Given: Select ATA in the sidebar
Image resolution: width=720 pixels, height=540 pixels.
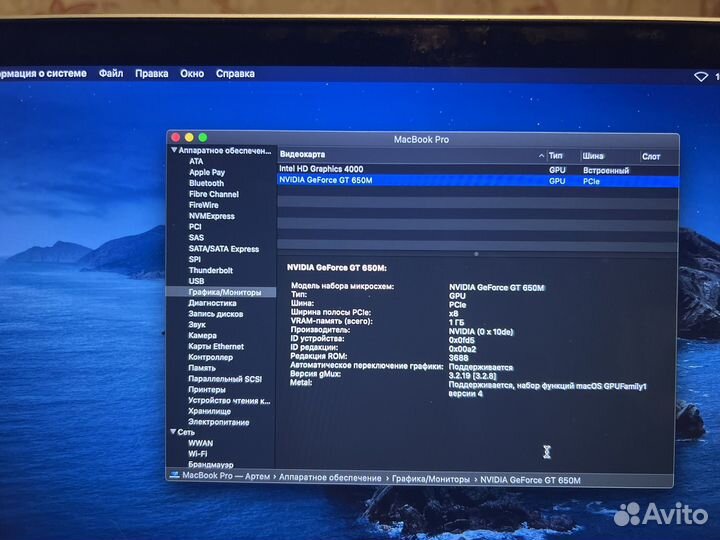Looking at the screenshot, I should point(196,161).
